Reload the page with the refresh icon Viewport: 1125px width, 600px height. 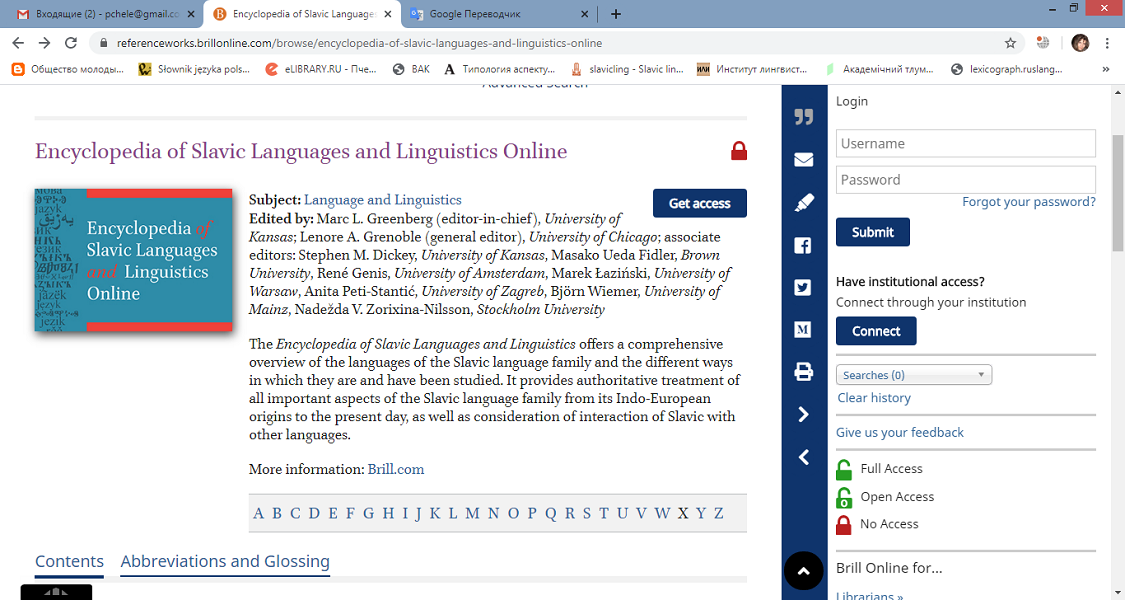70,43
